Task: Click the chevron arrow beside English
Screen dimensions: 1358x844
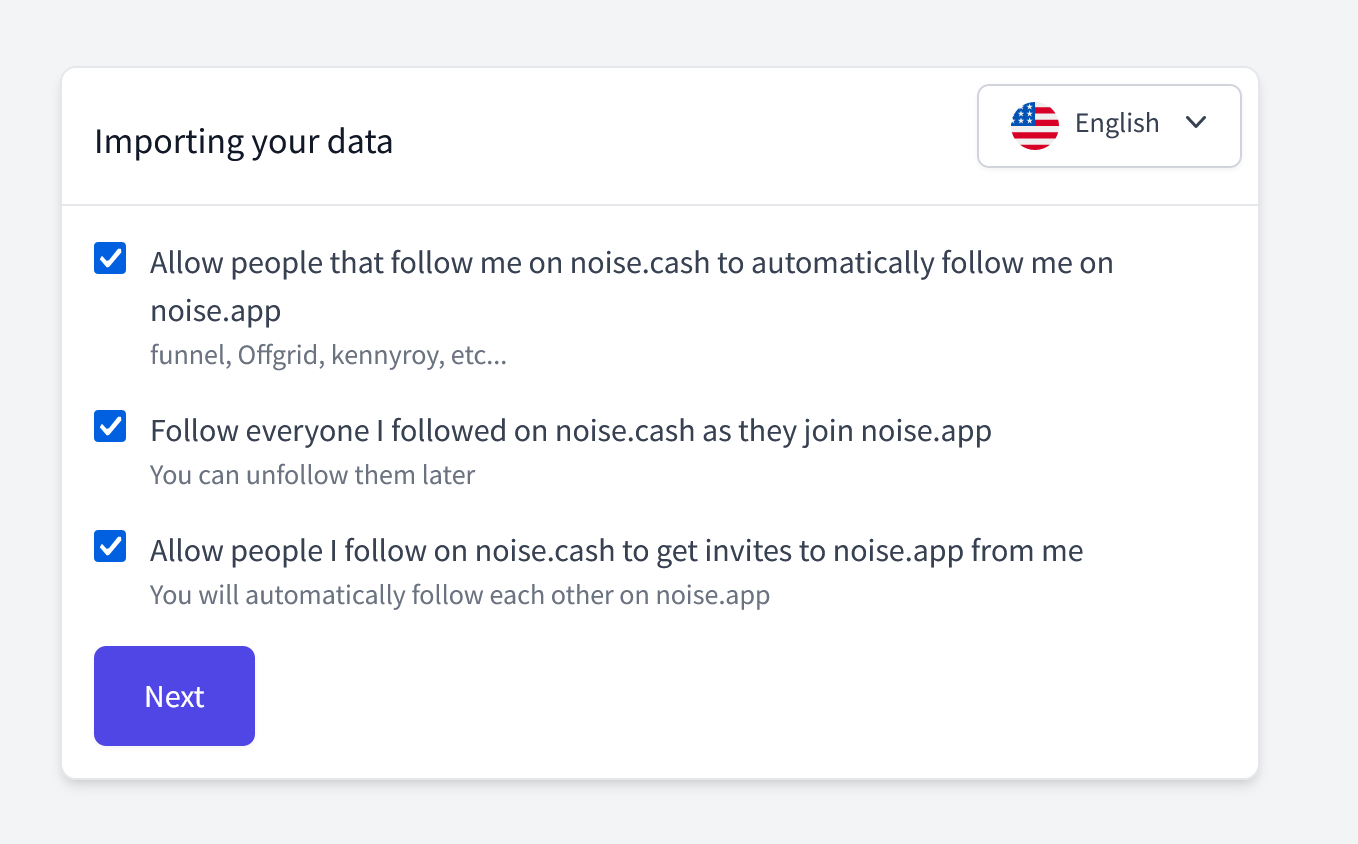Action: [x=1196, y=122]
